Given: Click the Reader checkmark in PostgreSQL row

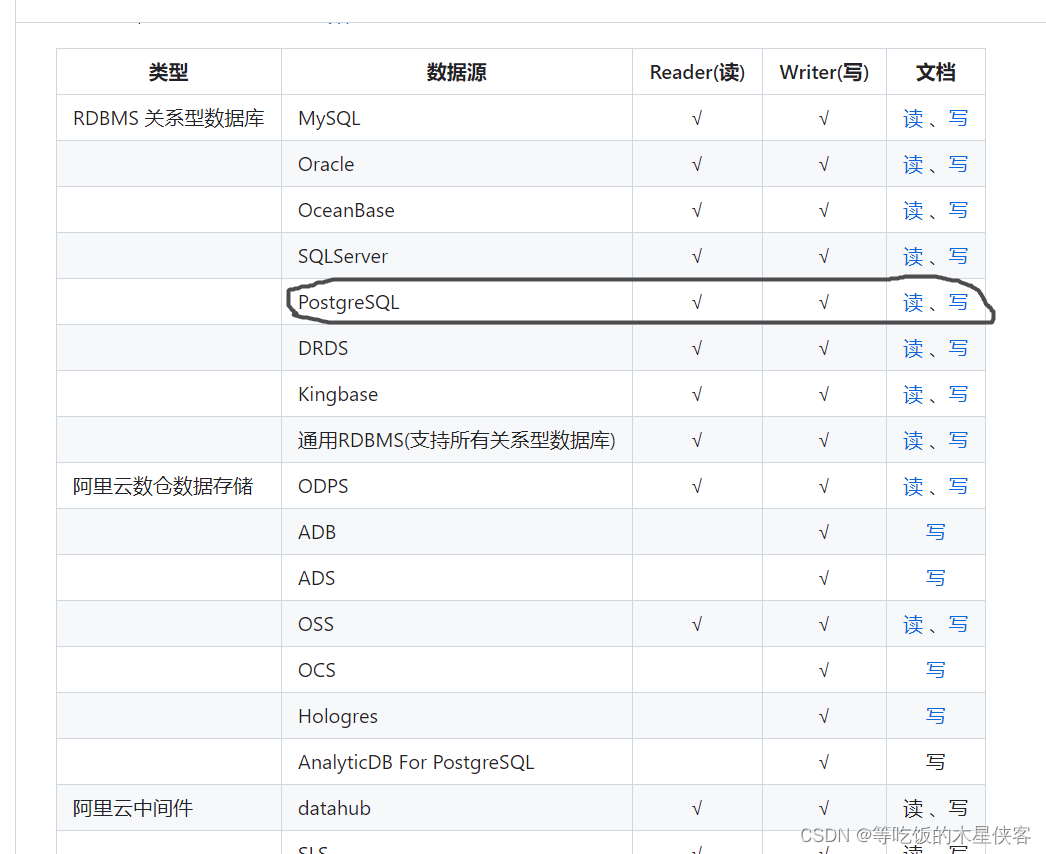Looking at the screenshot, I should 697,303.
